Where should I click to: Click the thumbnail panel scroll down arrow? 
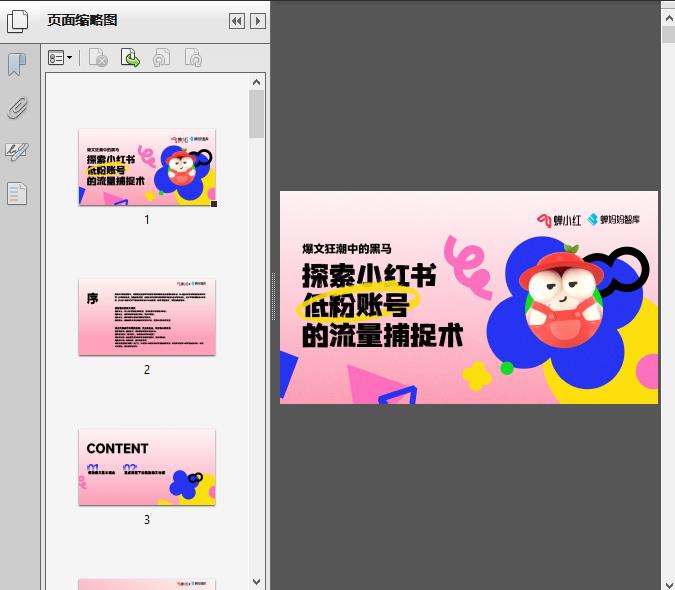point(257,582)
